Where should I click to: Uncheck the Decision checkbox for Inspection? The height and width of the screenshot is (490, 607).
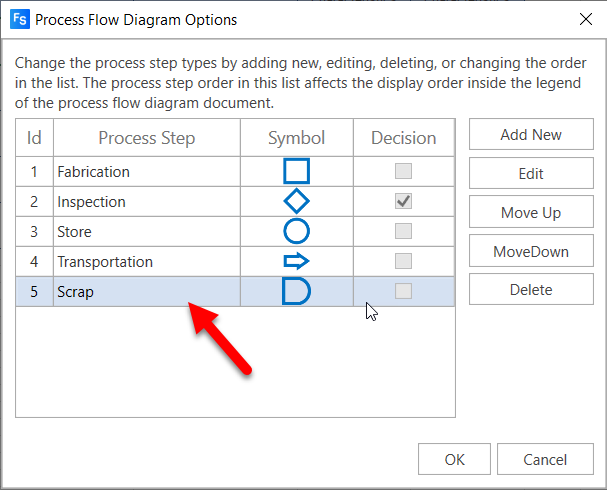[x=403, y=201]
